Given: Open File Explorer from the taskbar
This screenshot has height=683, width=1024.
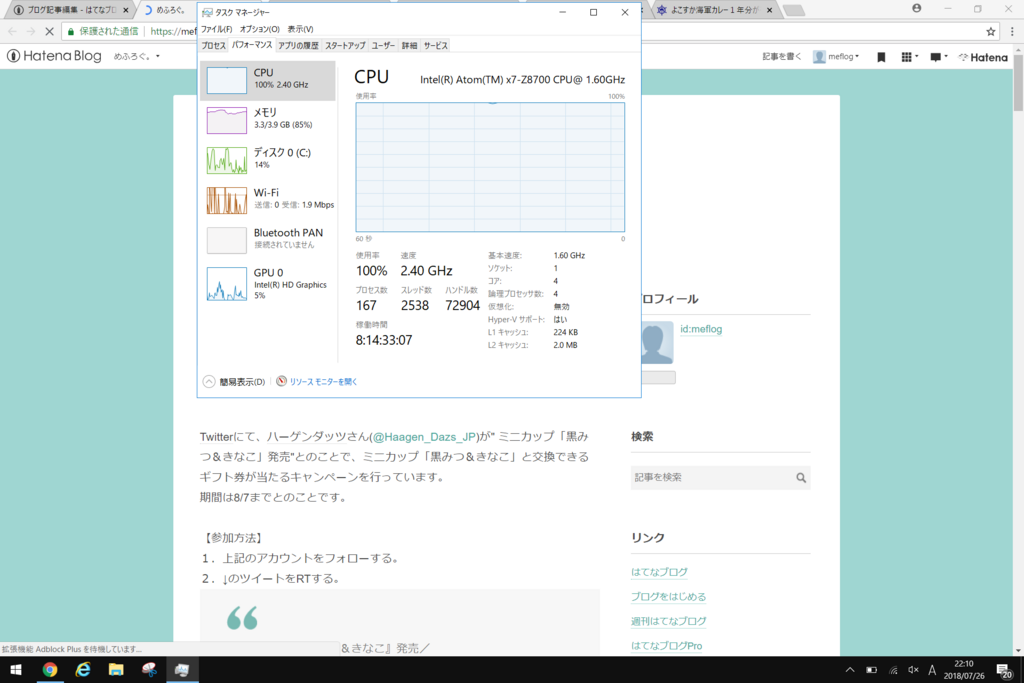Looking at the screenshot, I should [x=116, y=670].
